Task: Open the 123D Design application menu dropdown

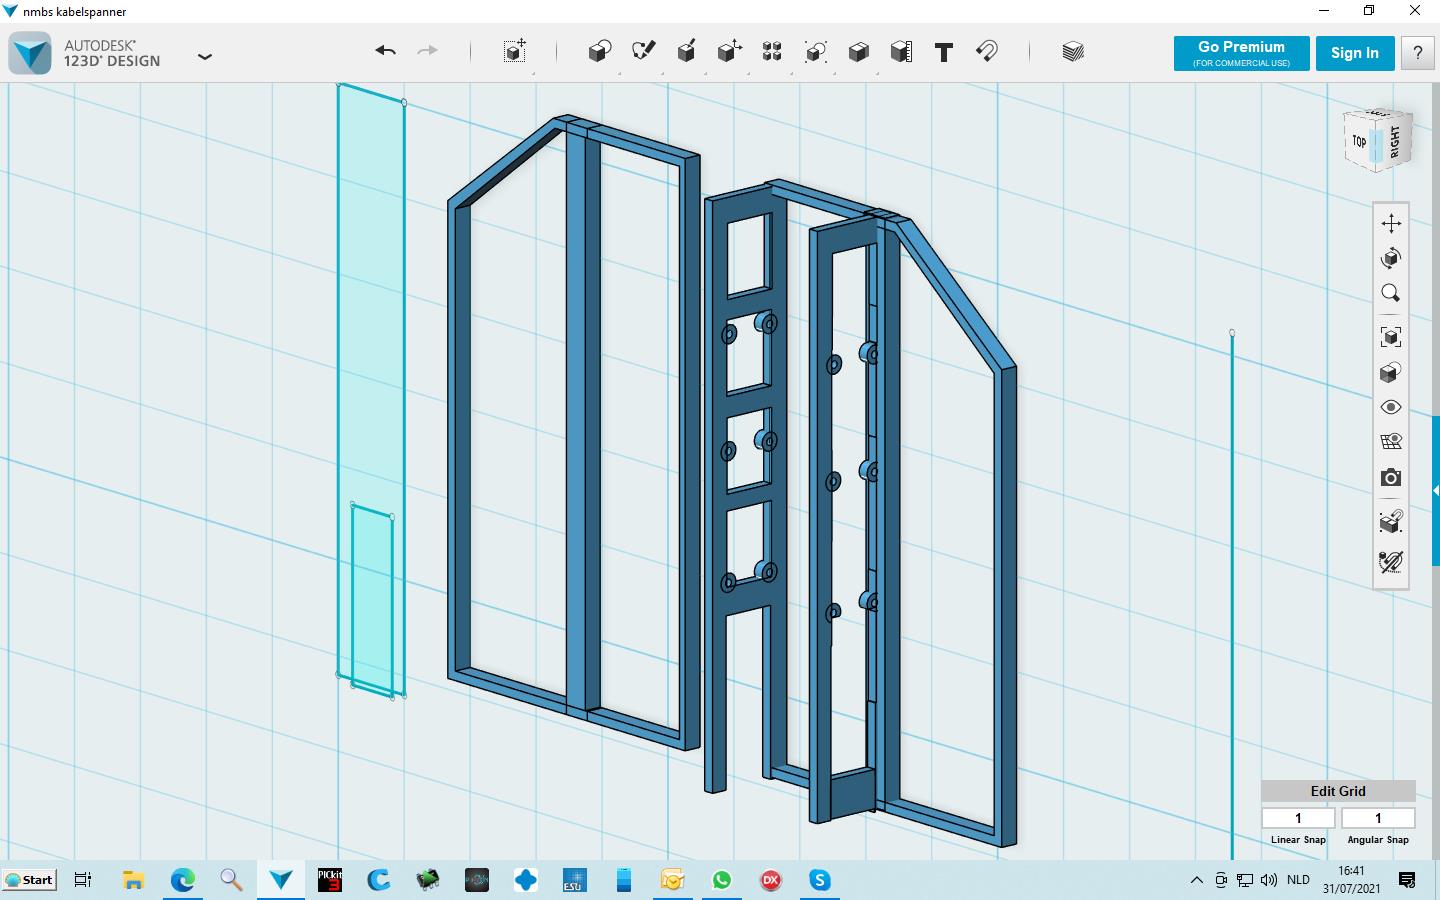Action: 205,57
